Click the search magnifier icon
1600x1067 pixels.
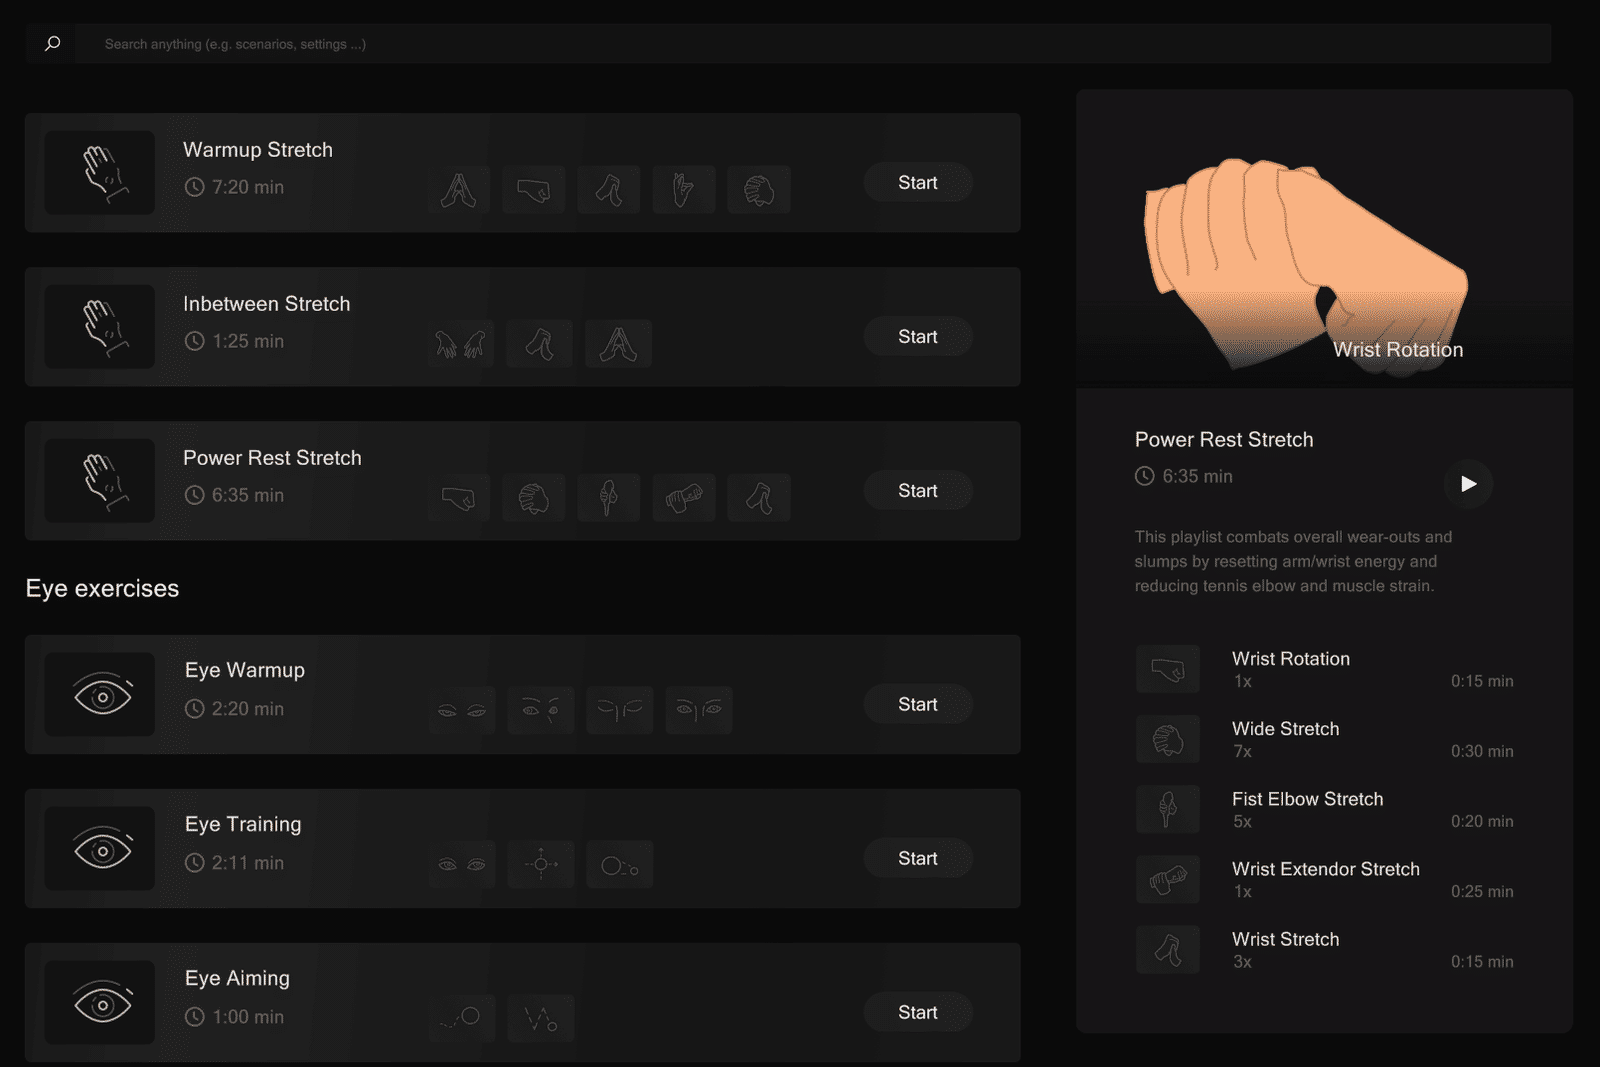52,44
